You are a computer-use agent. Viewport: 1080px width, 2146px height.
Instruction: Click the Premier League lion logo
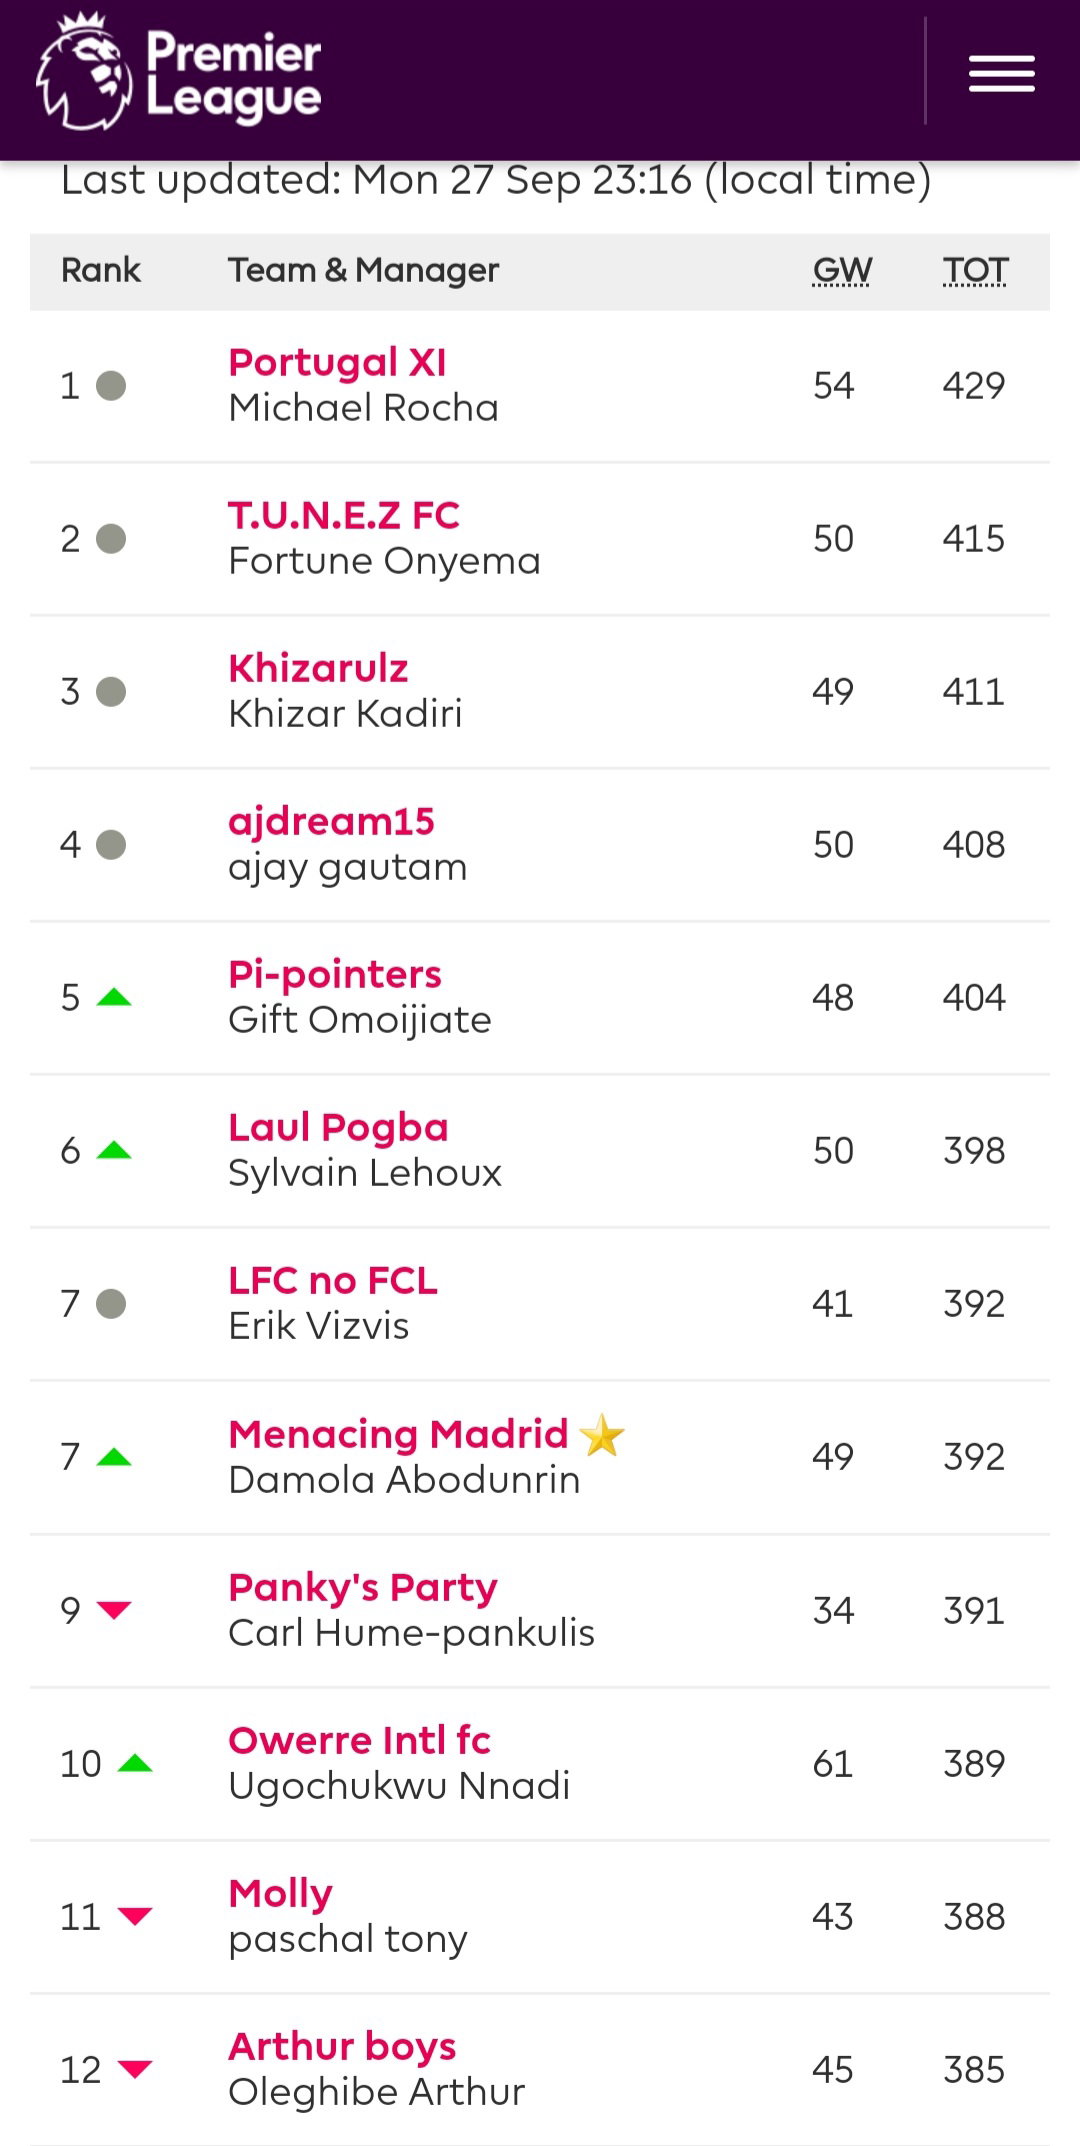[x=84, y=72]
